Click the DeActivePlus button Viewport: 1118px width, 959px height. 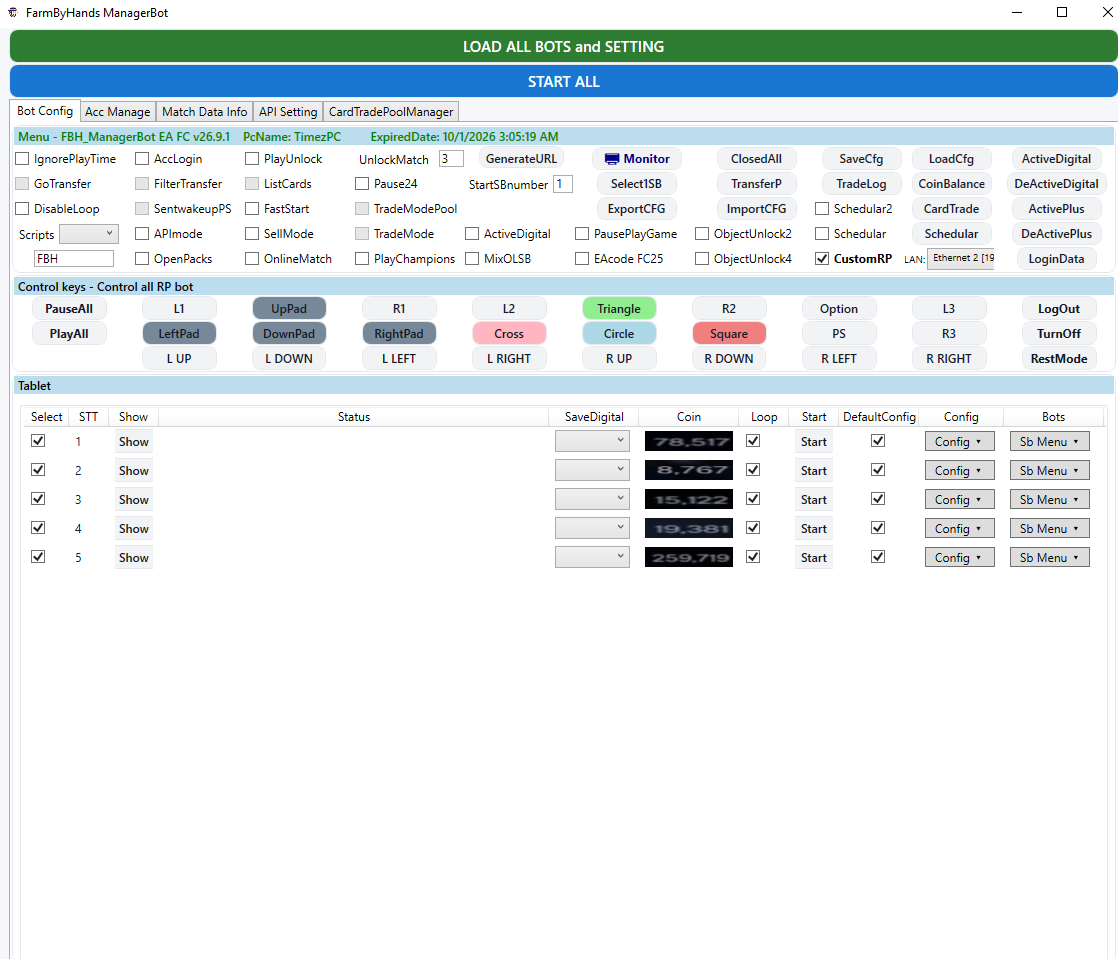[x=1056, y=234]
